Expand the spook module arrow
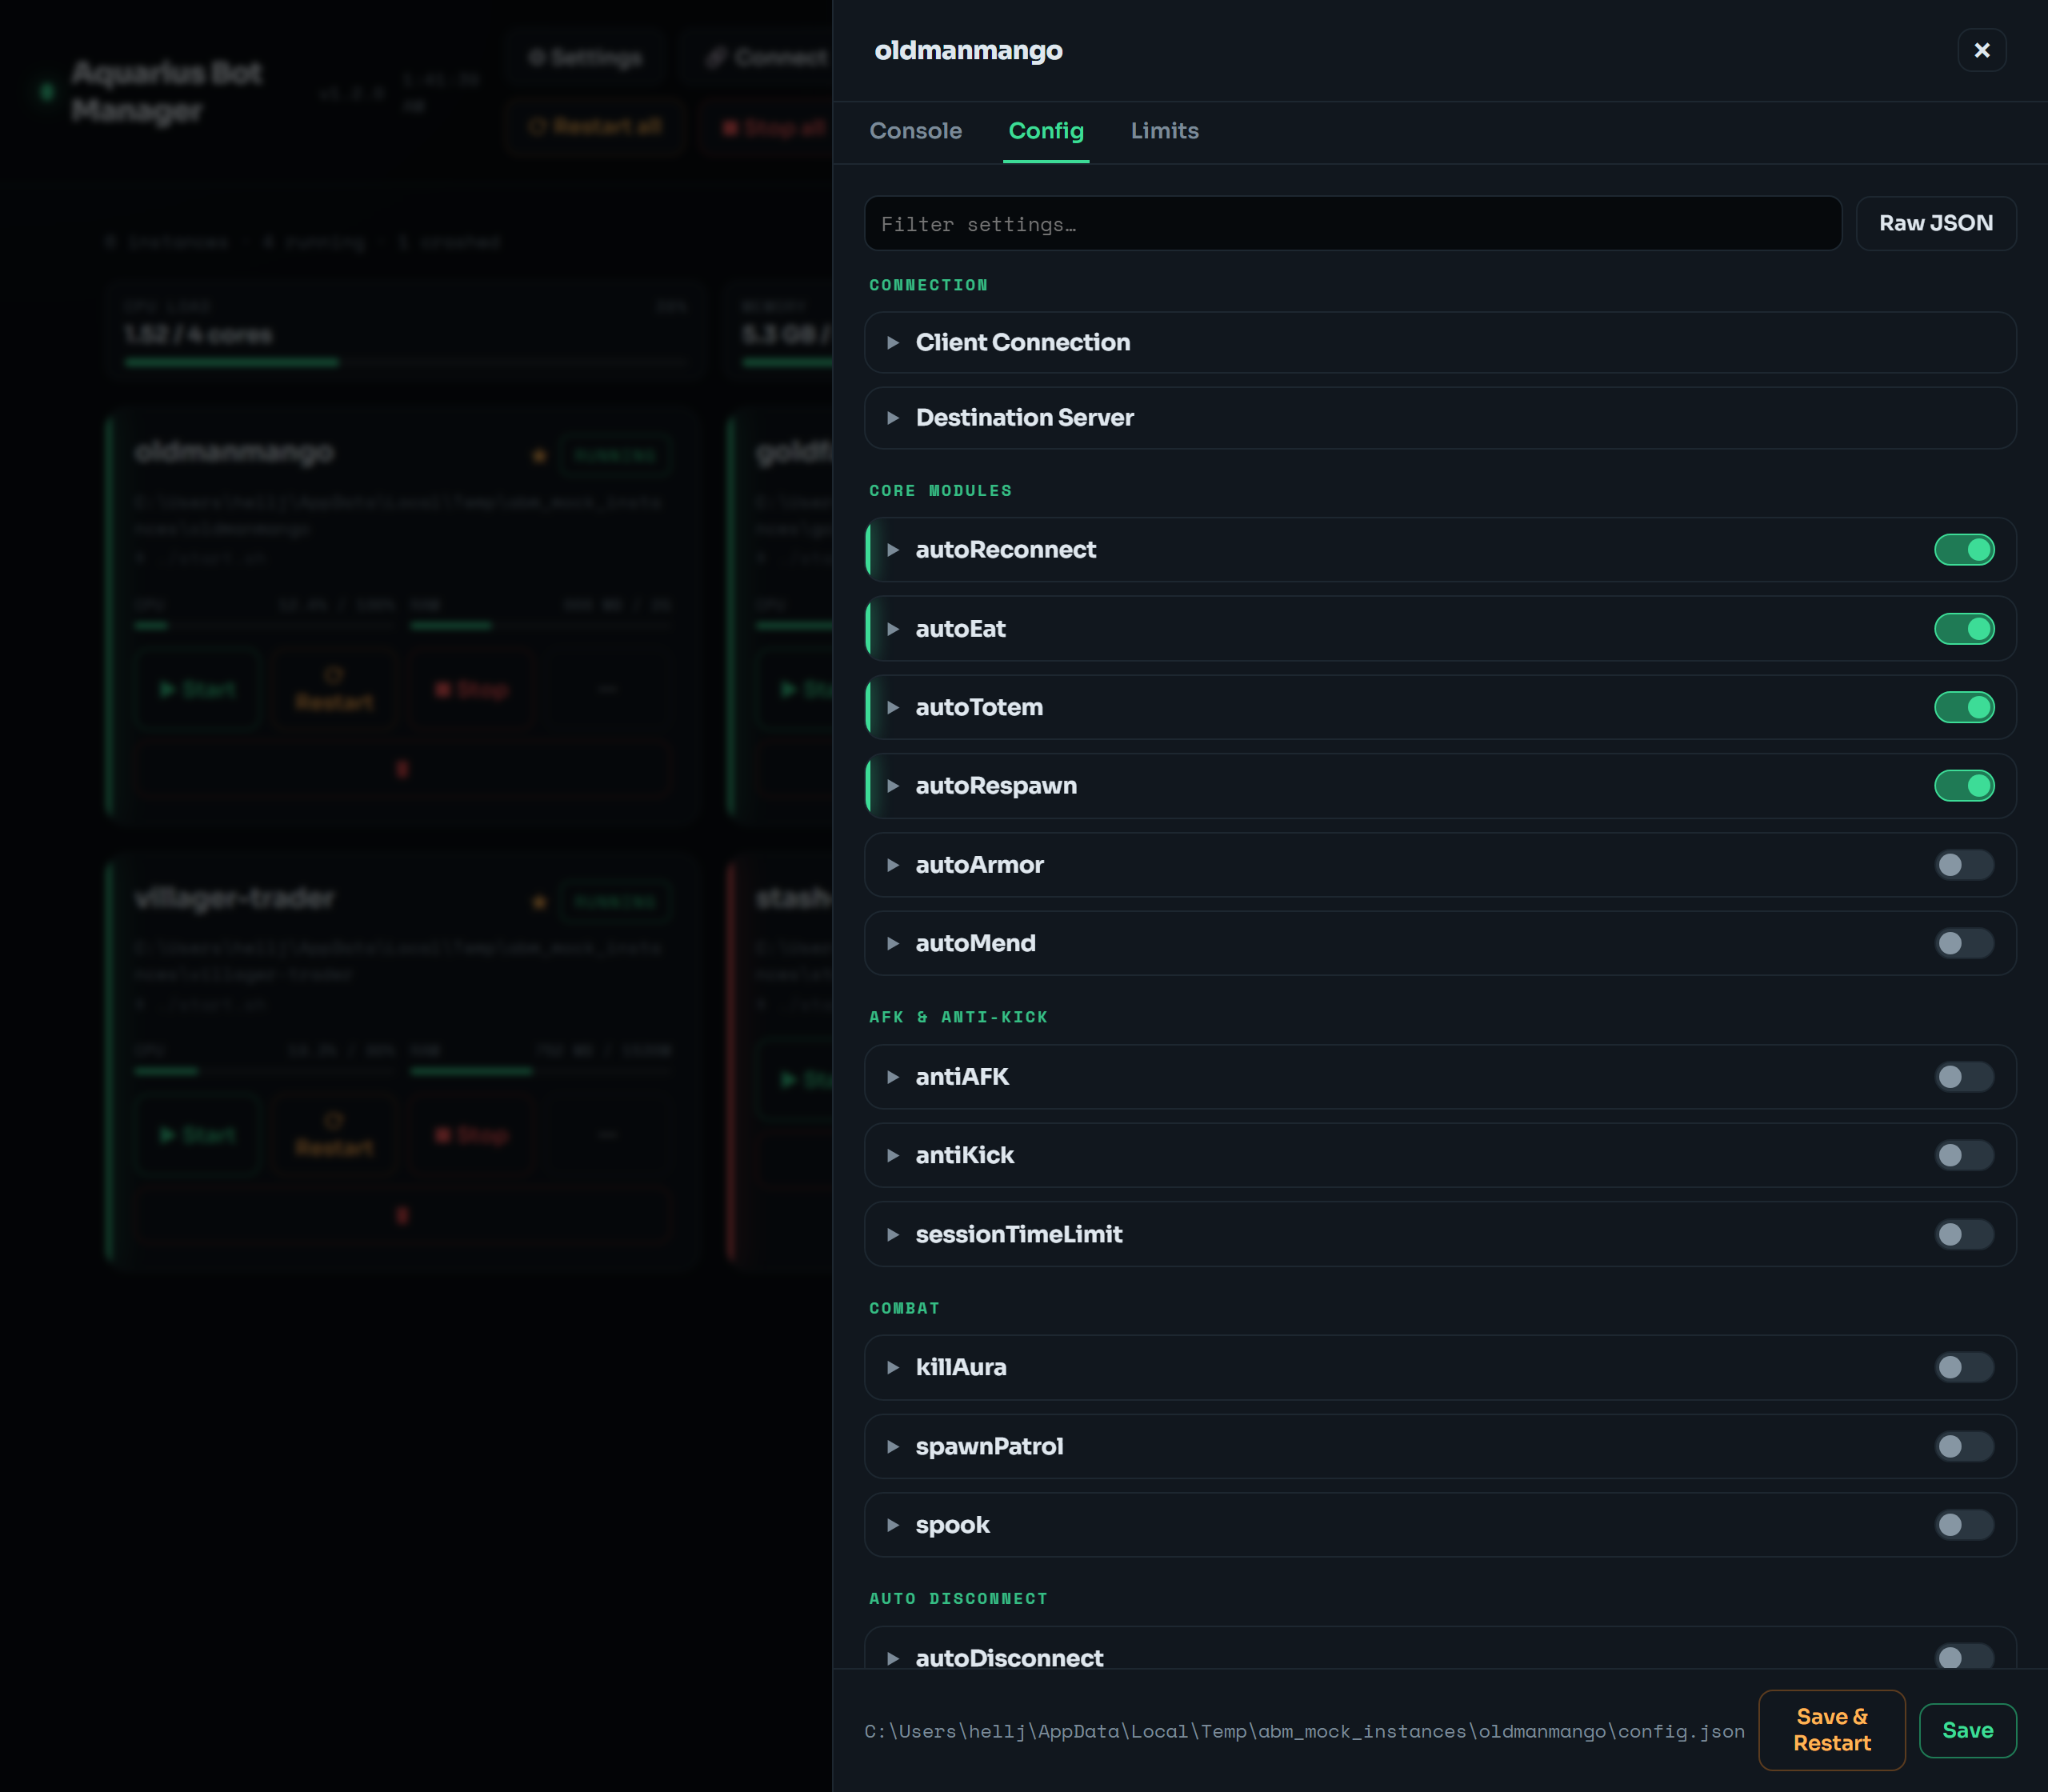Screen dimensions: 2048x1792 click(893, 1525)
